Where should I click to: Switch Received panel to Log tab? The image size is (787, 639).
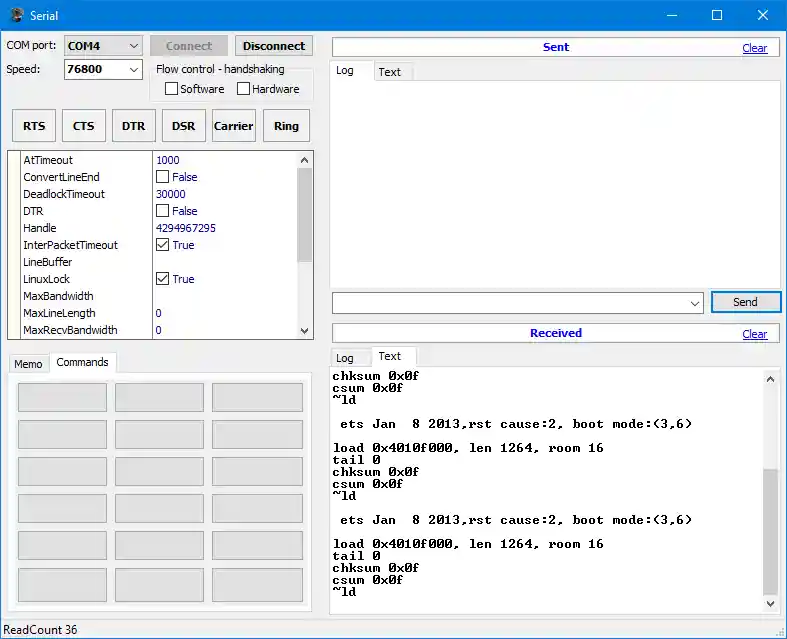tap(345, 358)
